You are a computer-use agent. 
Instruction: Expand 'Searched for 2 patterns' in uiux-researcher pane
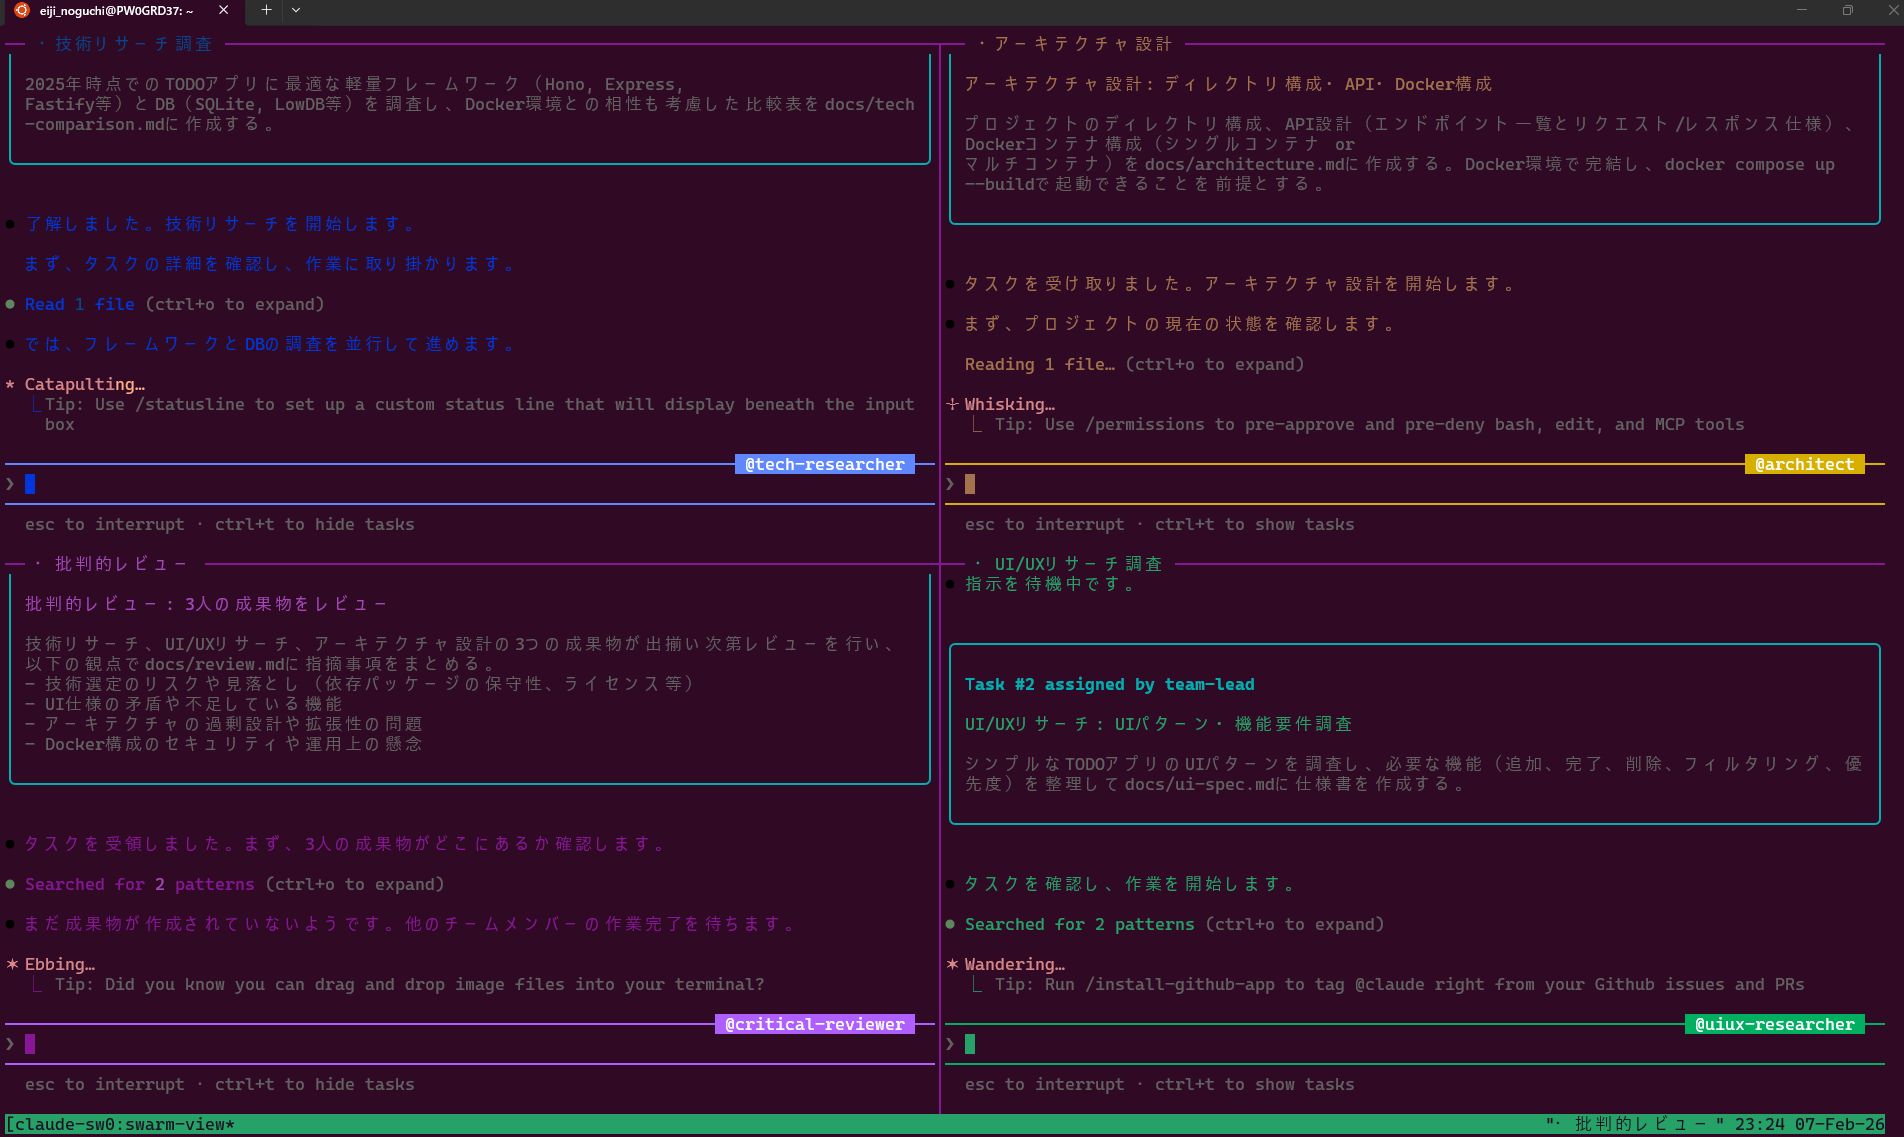[1174, 924]
